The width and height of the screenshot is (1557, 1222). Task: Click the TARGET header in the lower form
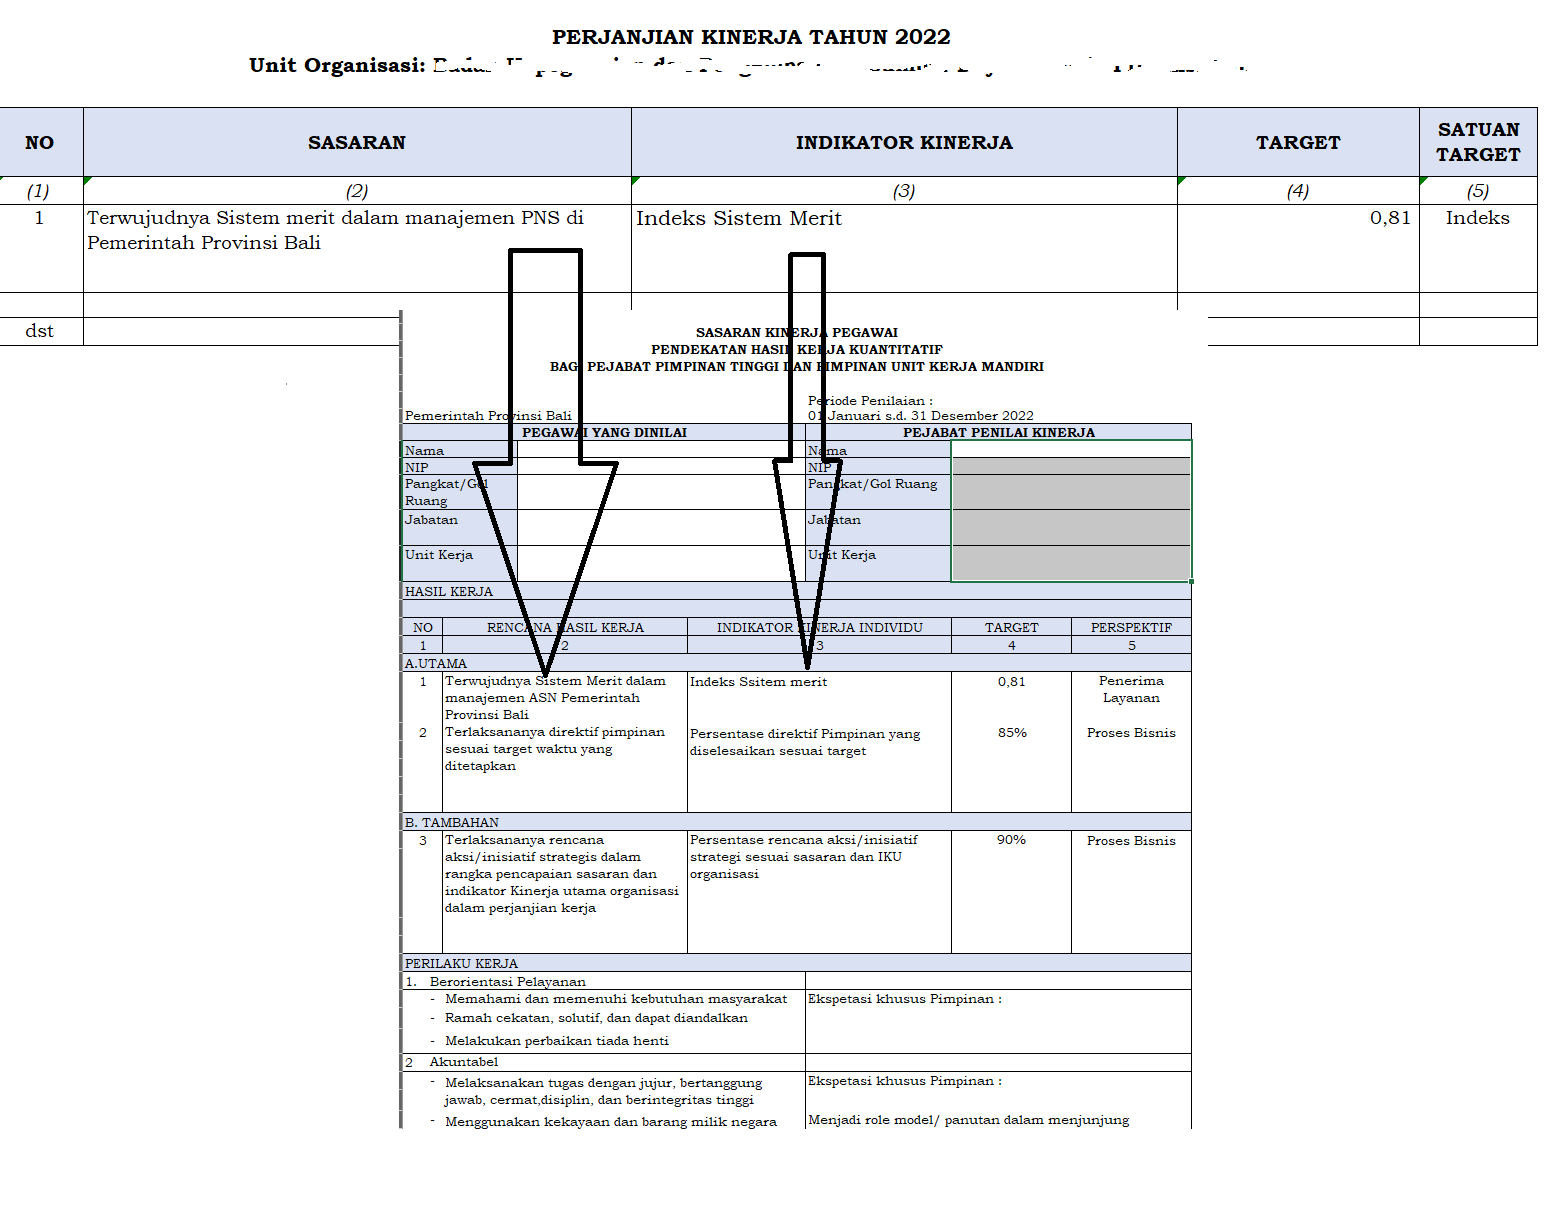pos(1011,627)
